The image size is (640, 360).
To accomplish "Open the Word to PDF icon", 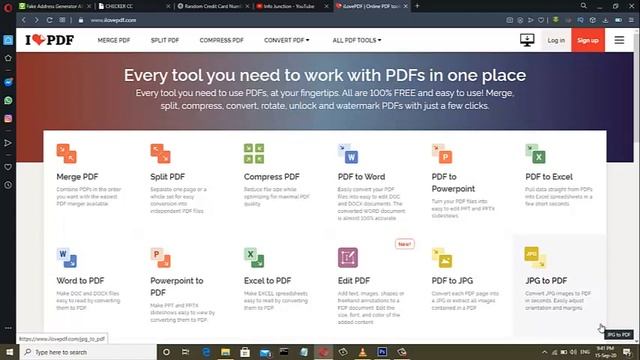I will click(x=66, y=258).
